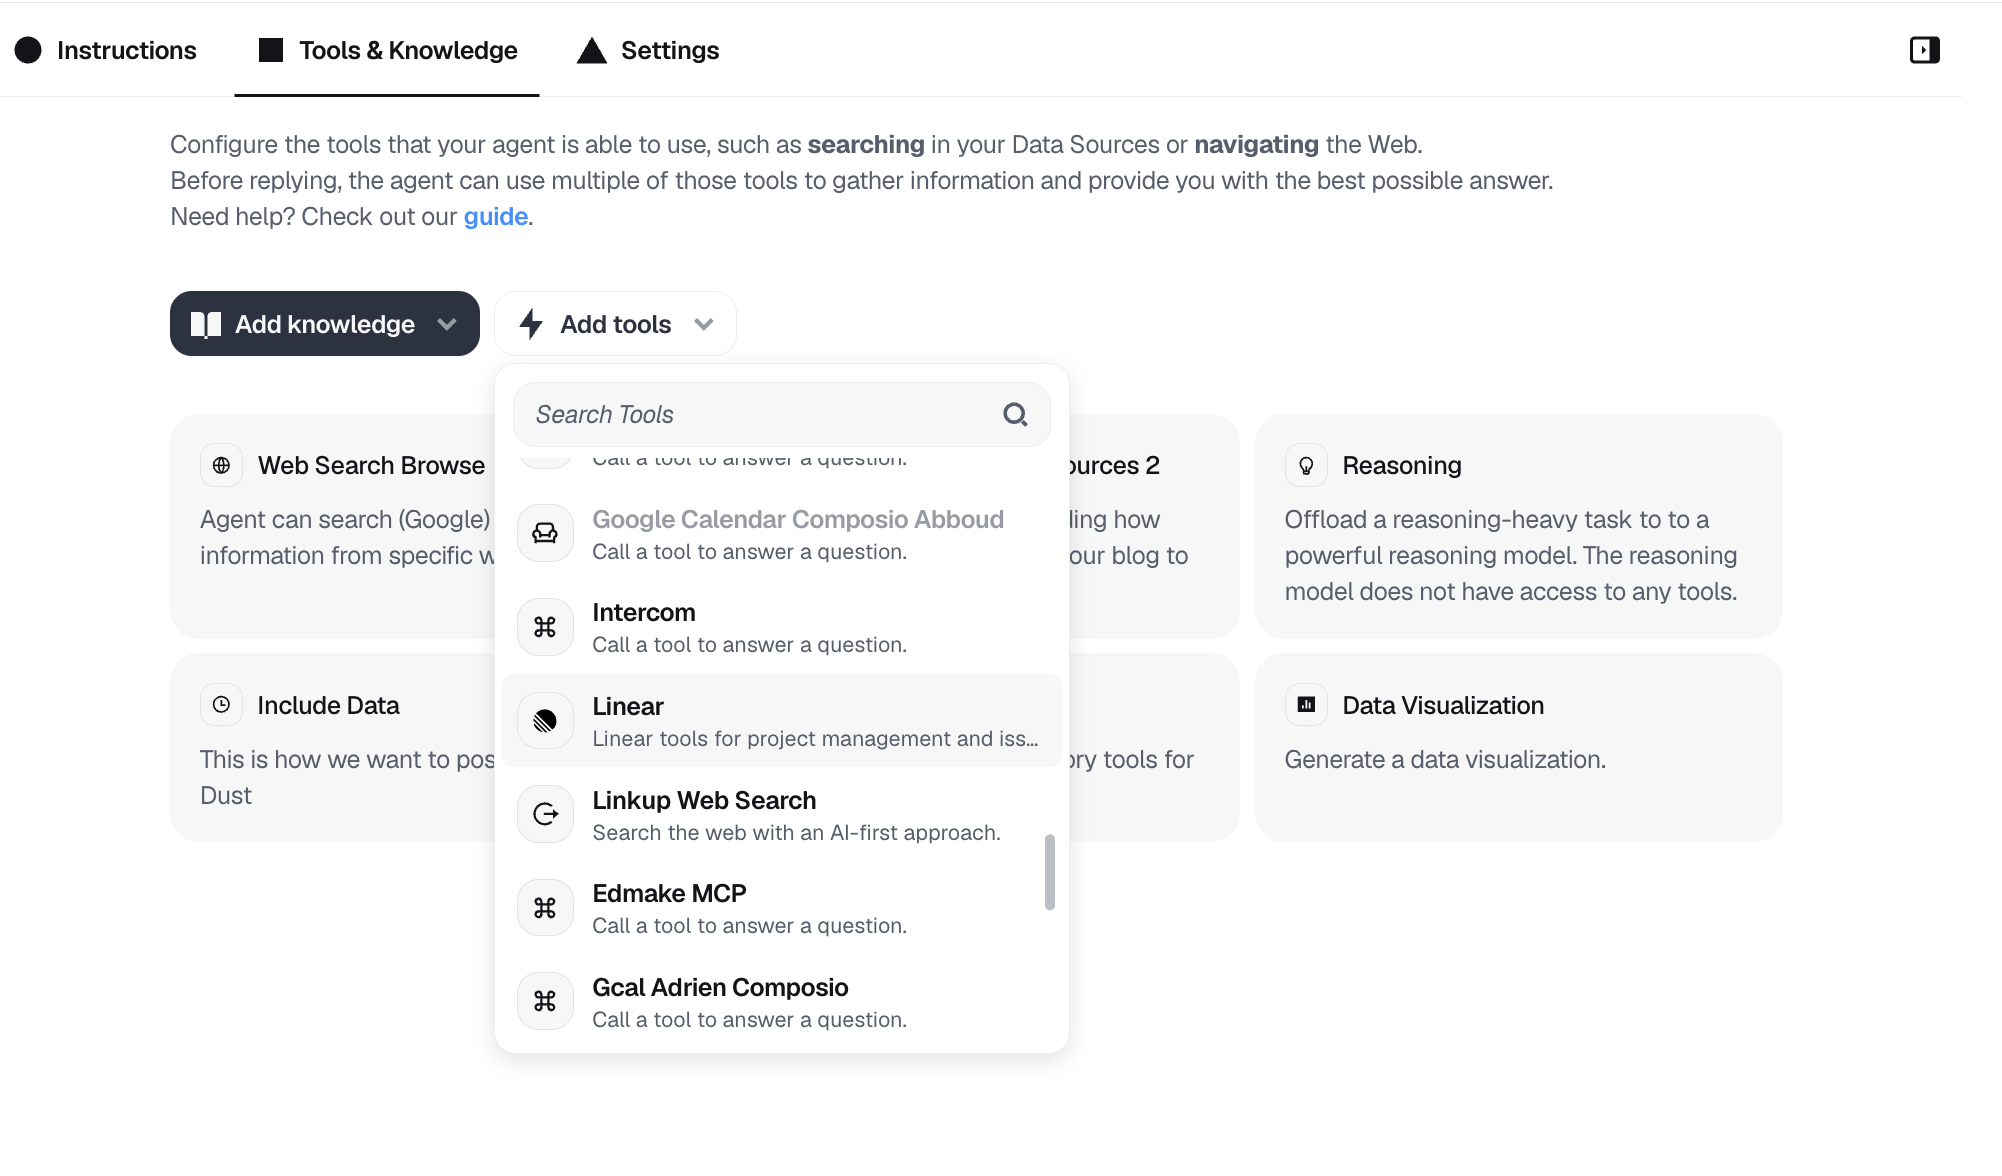The width and height of the screenshot is (2002, 1176).
Task: Expand the Add knowledge dropdown
Action: [325, 324]
